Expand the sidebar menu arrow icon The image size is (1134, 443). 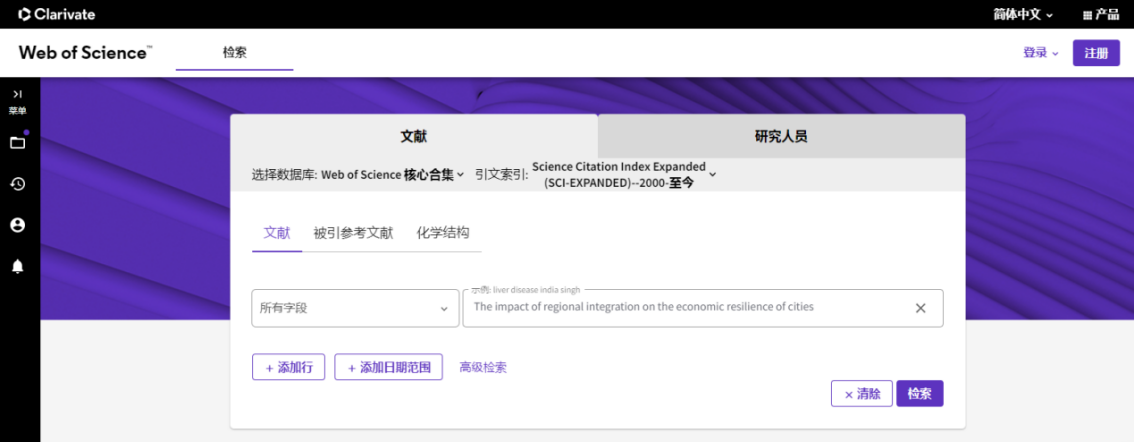[18, 94]
